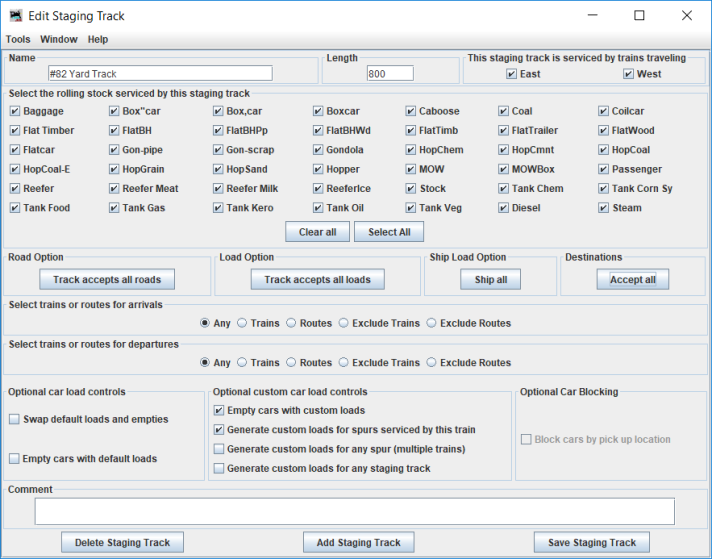712x559 pixels.
Task: Click inside the Comment text box
Action: click(x=354, y=511)
